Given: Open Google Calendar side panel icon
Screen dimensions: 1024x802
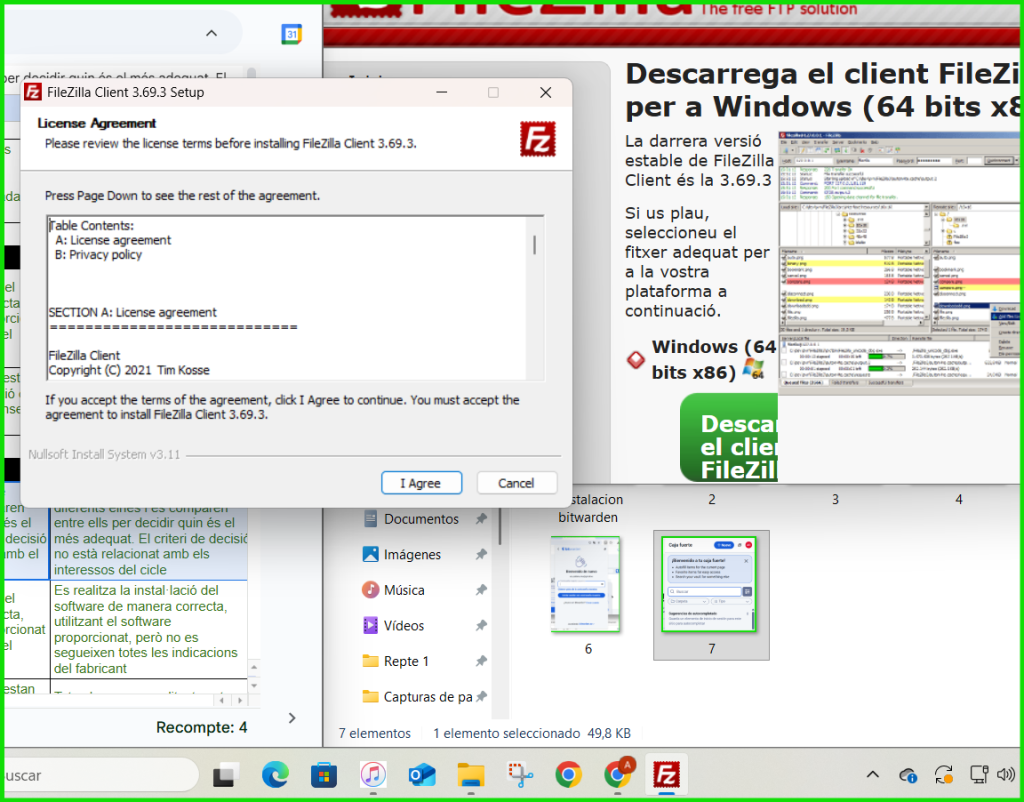Looking at the screenshot, I should (x=291, y=34).
